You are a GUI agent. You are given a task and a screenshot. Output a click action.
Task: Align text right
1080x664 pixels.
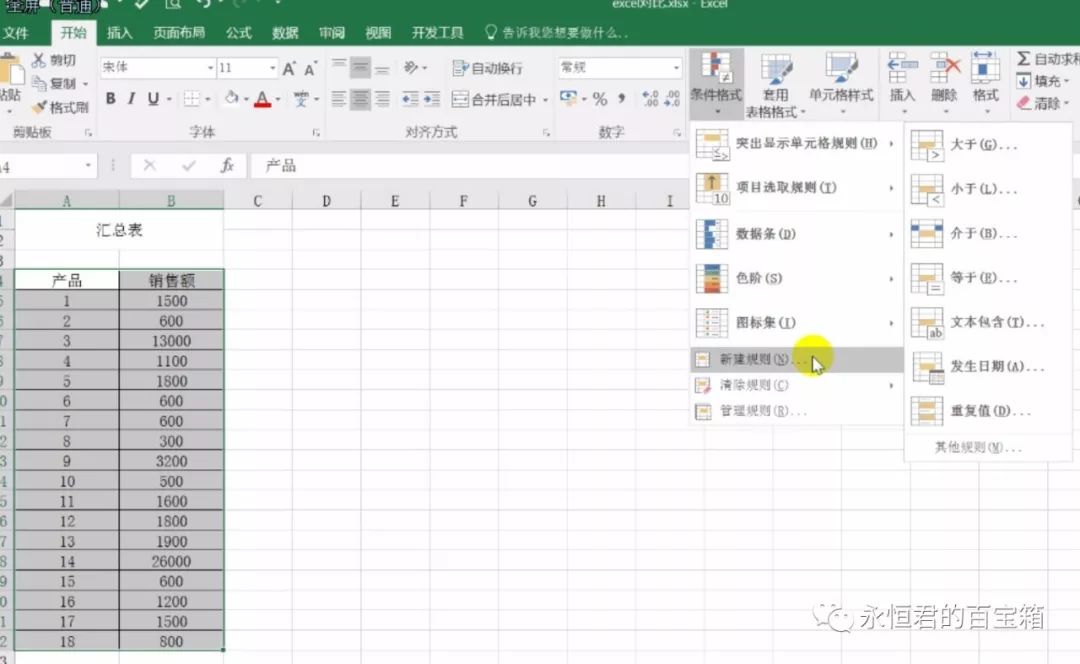(x=382, y=99)
